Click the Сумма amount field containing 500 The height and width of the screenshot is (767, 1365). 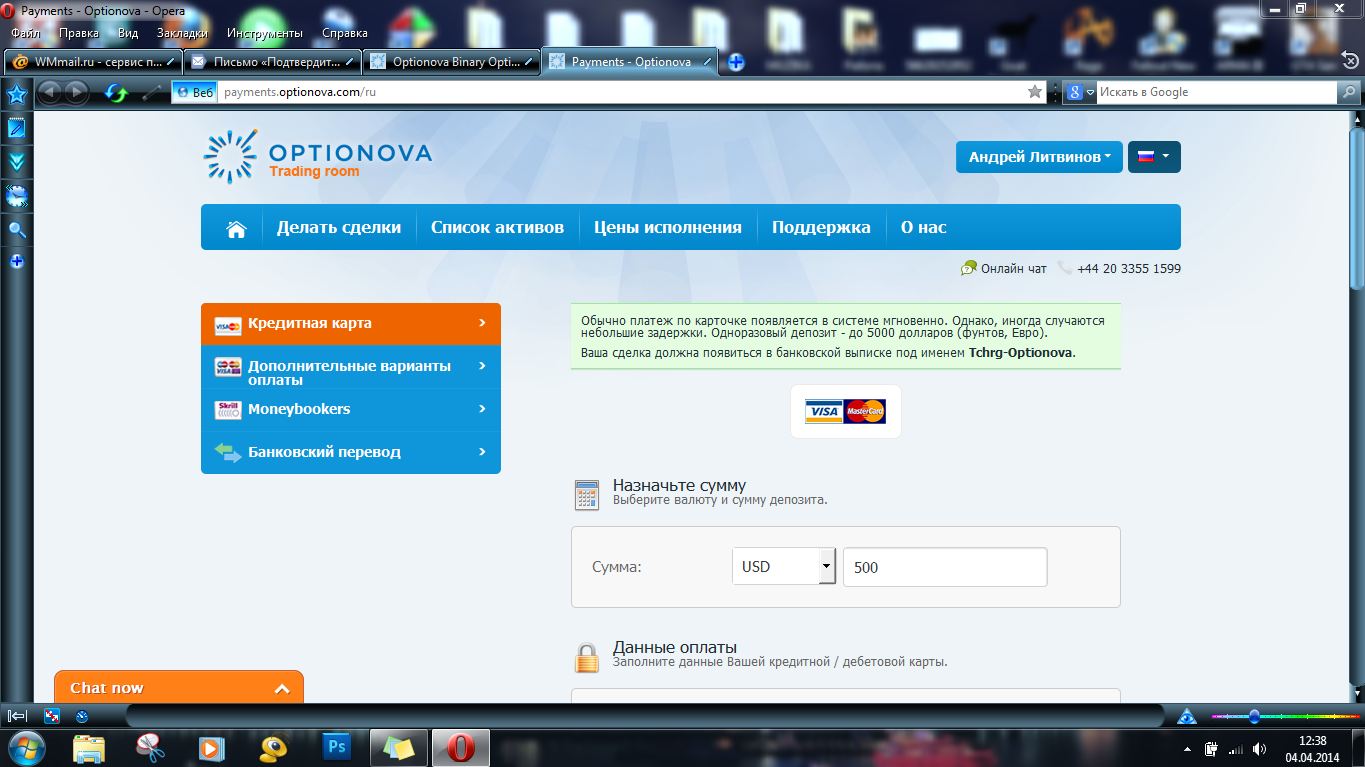[x=945, y=567]
